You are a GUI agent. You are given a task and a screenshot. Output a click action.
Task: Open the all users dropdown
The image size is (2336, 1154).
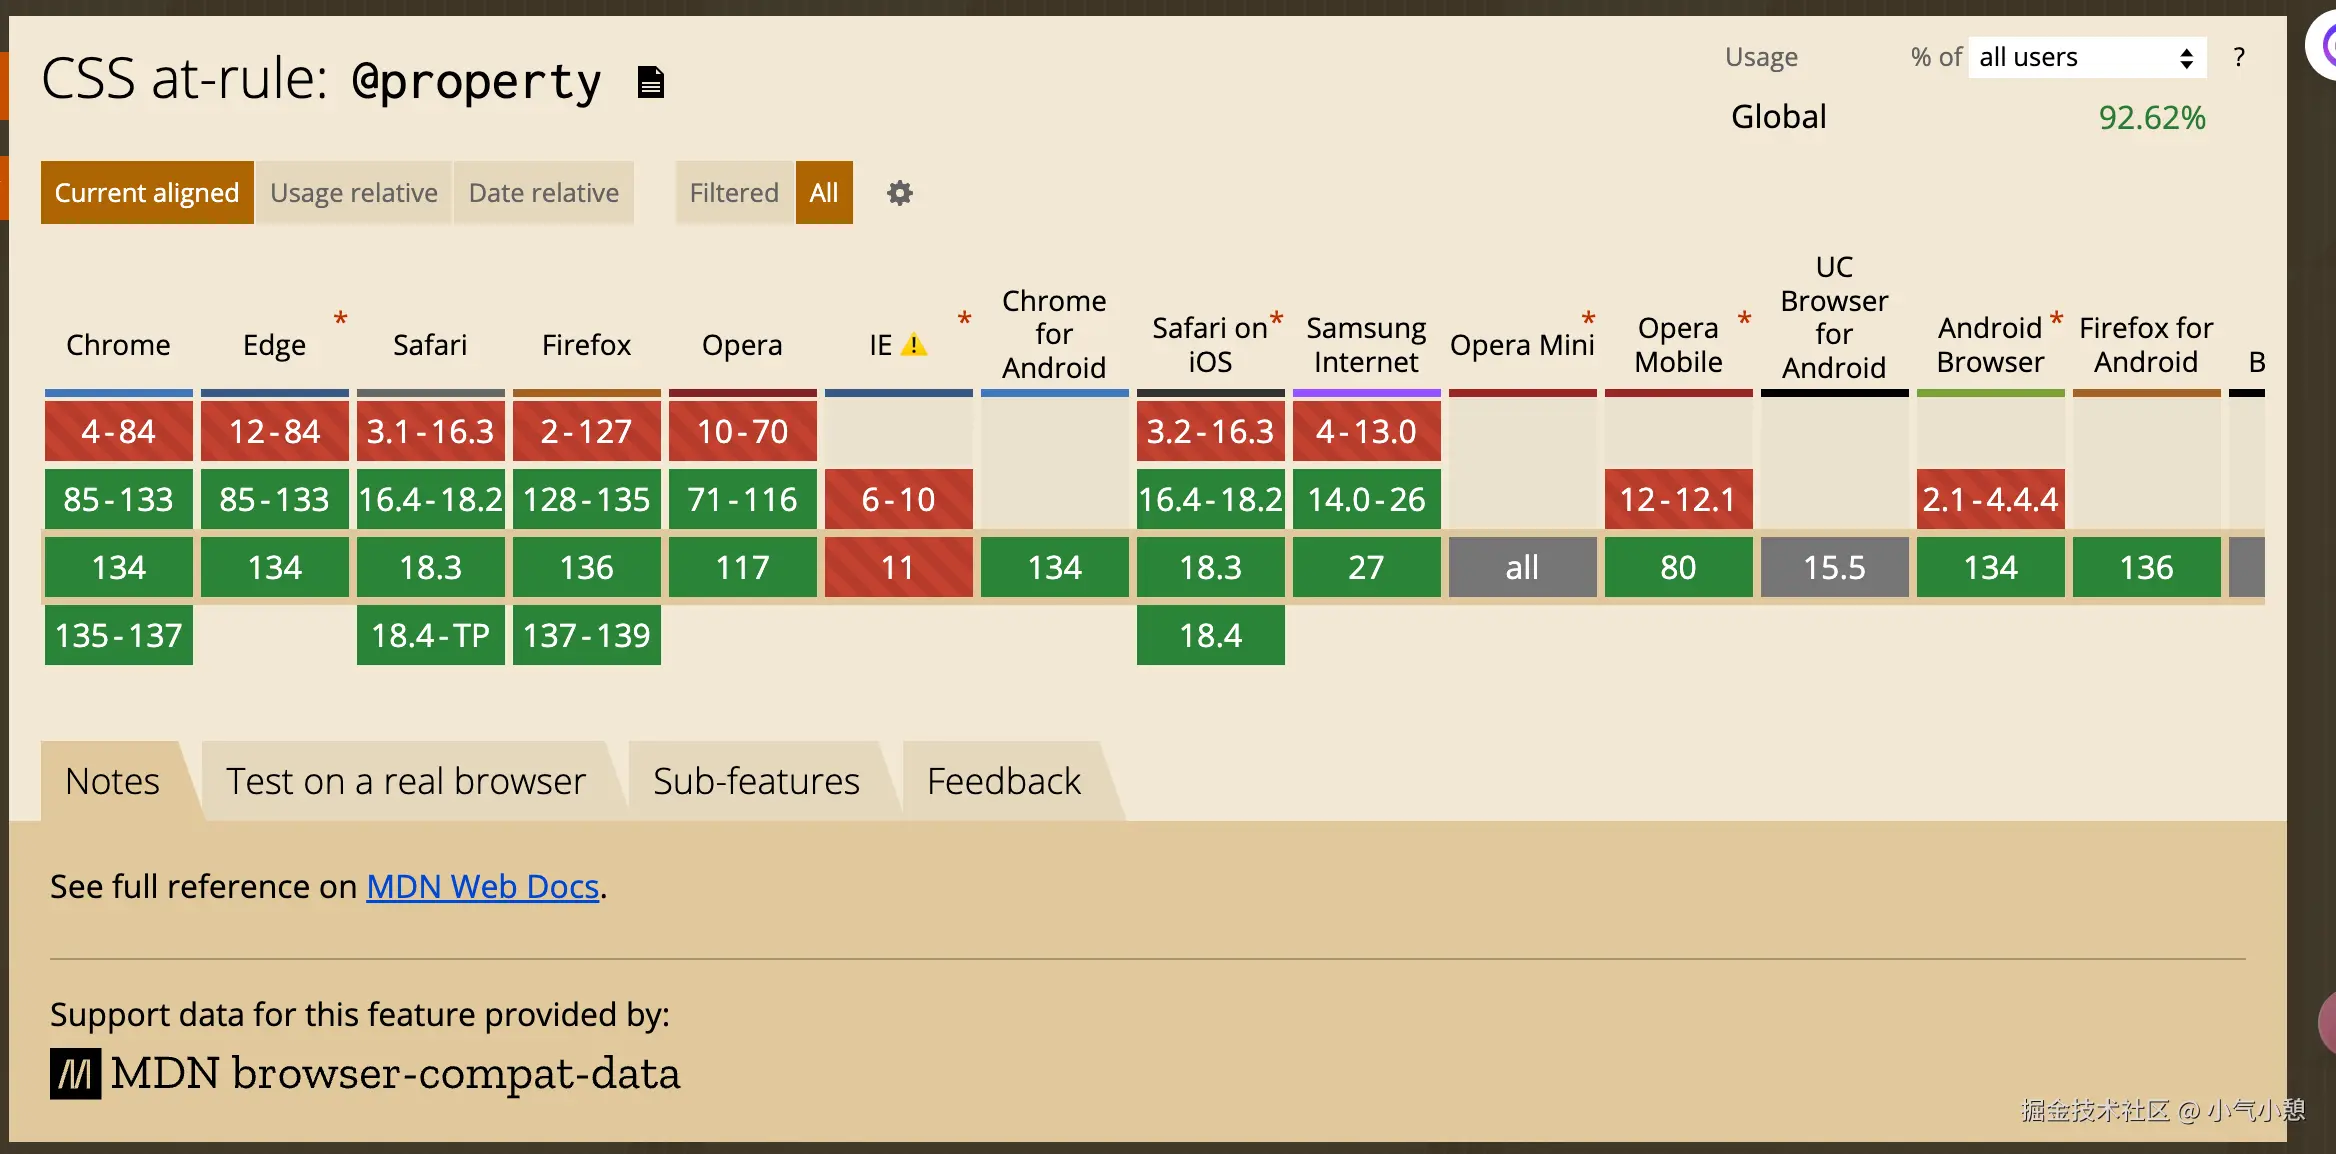coord(2086,58)
